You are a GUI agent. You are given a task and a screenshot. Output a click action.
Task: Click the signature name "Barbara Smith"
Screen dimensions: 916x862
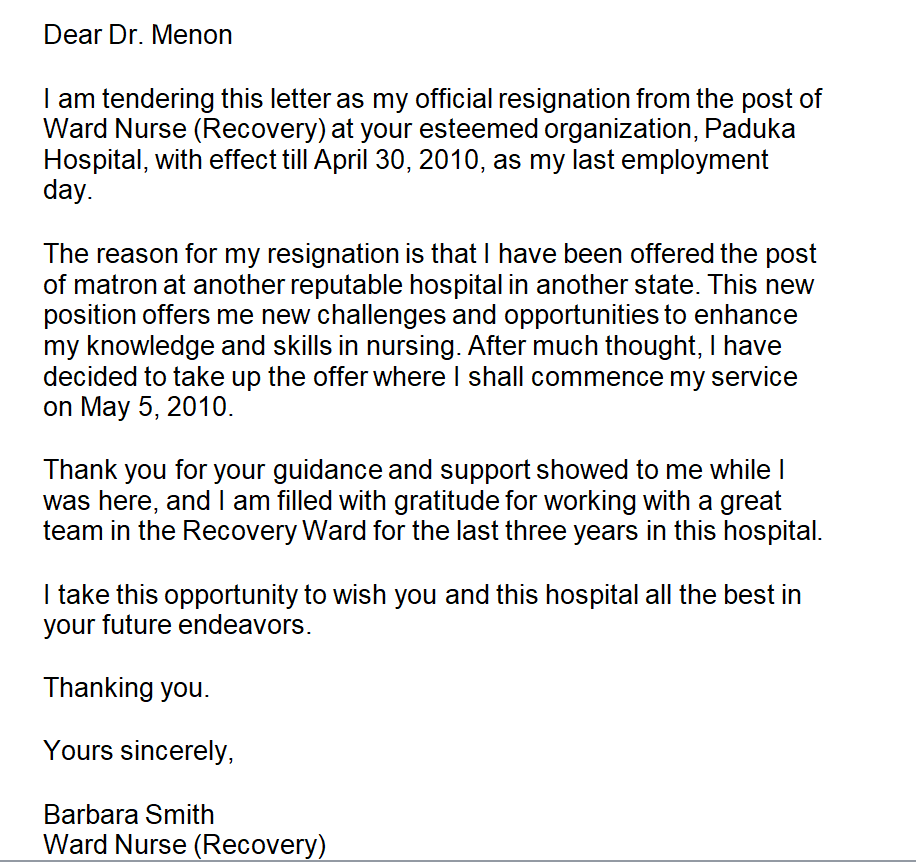(x=129, y=814)
